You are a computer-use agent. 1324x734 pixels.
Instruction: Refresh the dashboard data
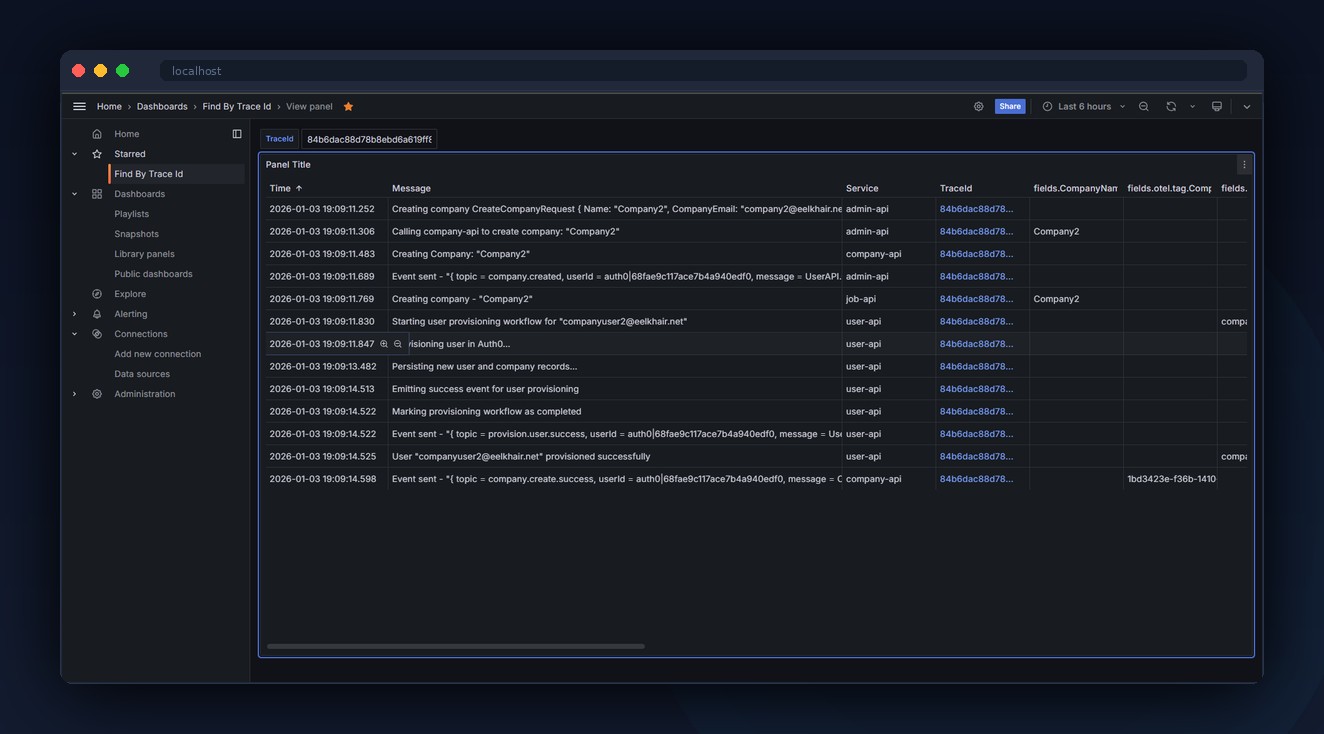coord(1170,106)
